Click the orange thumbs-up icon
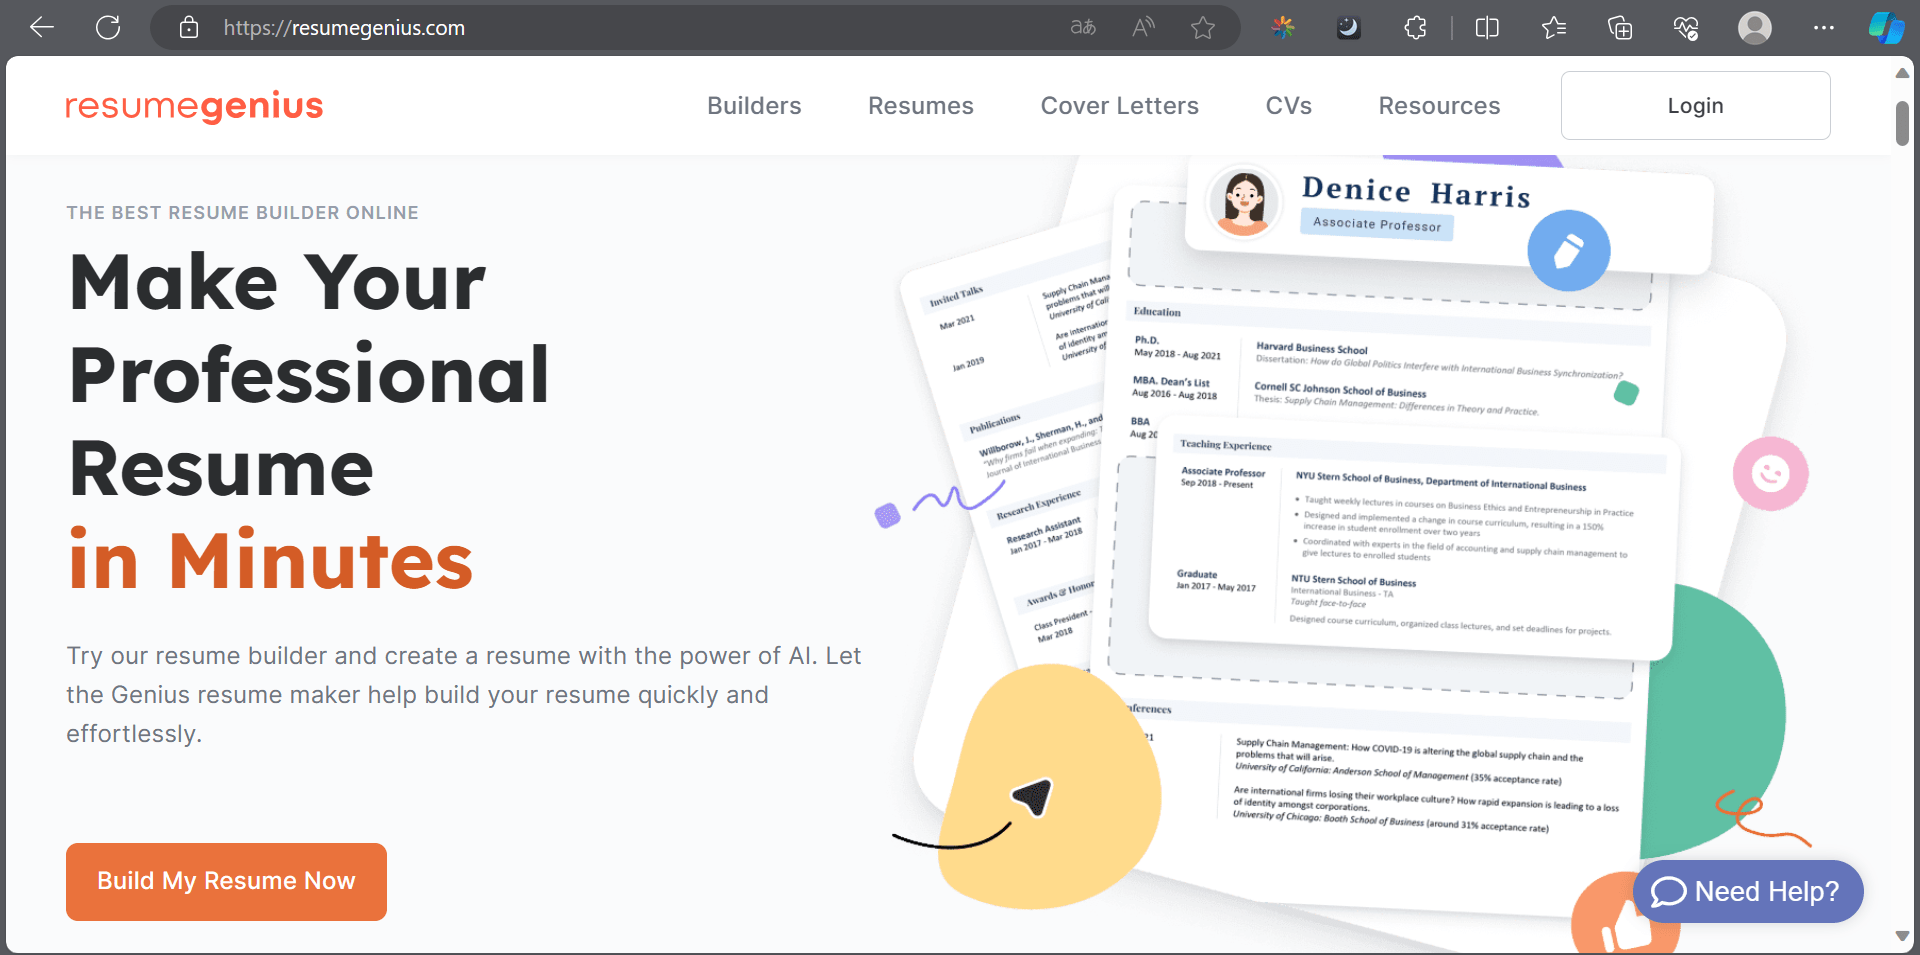Screen dimensions: 1920x955 [1625, 915]
